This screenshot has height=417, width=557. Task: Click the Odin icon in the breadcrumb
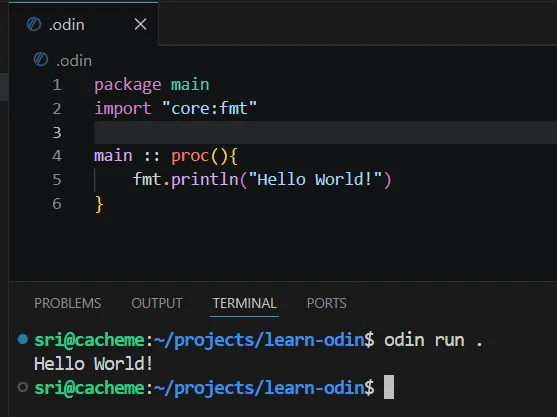41,59
